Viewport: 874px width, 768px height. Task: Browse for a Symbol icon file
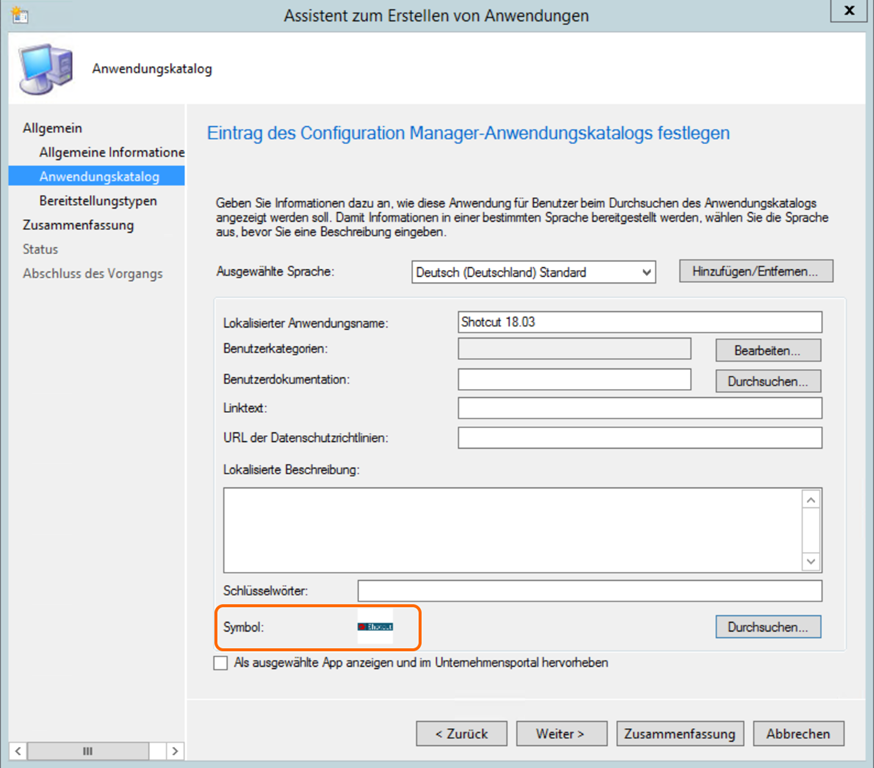tap(768, 627)
